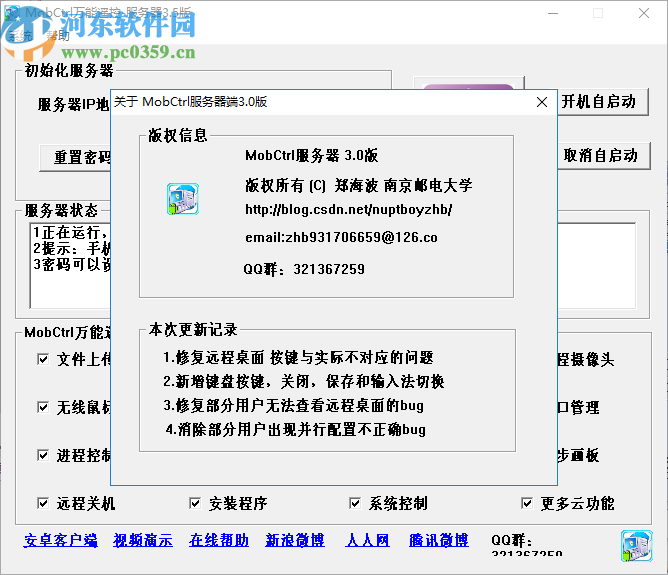Viewport: 668px width, 575px height.
Task: Click the 重置密码 button
Action: (75, 158)
